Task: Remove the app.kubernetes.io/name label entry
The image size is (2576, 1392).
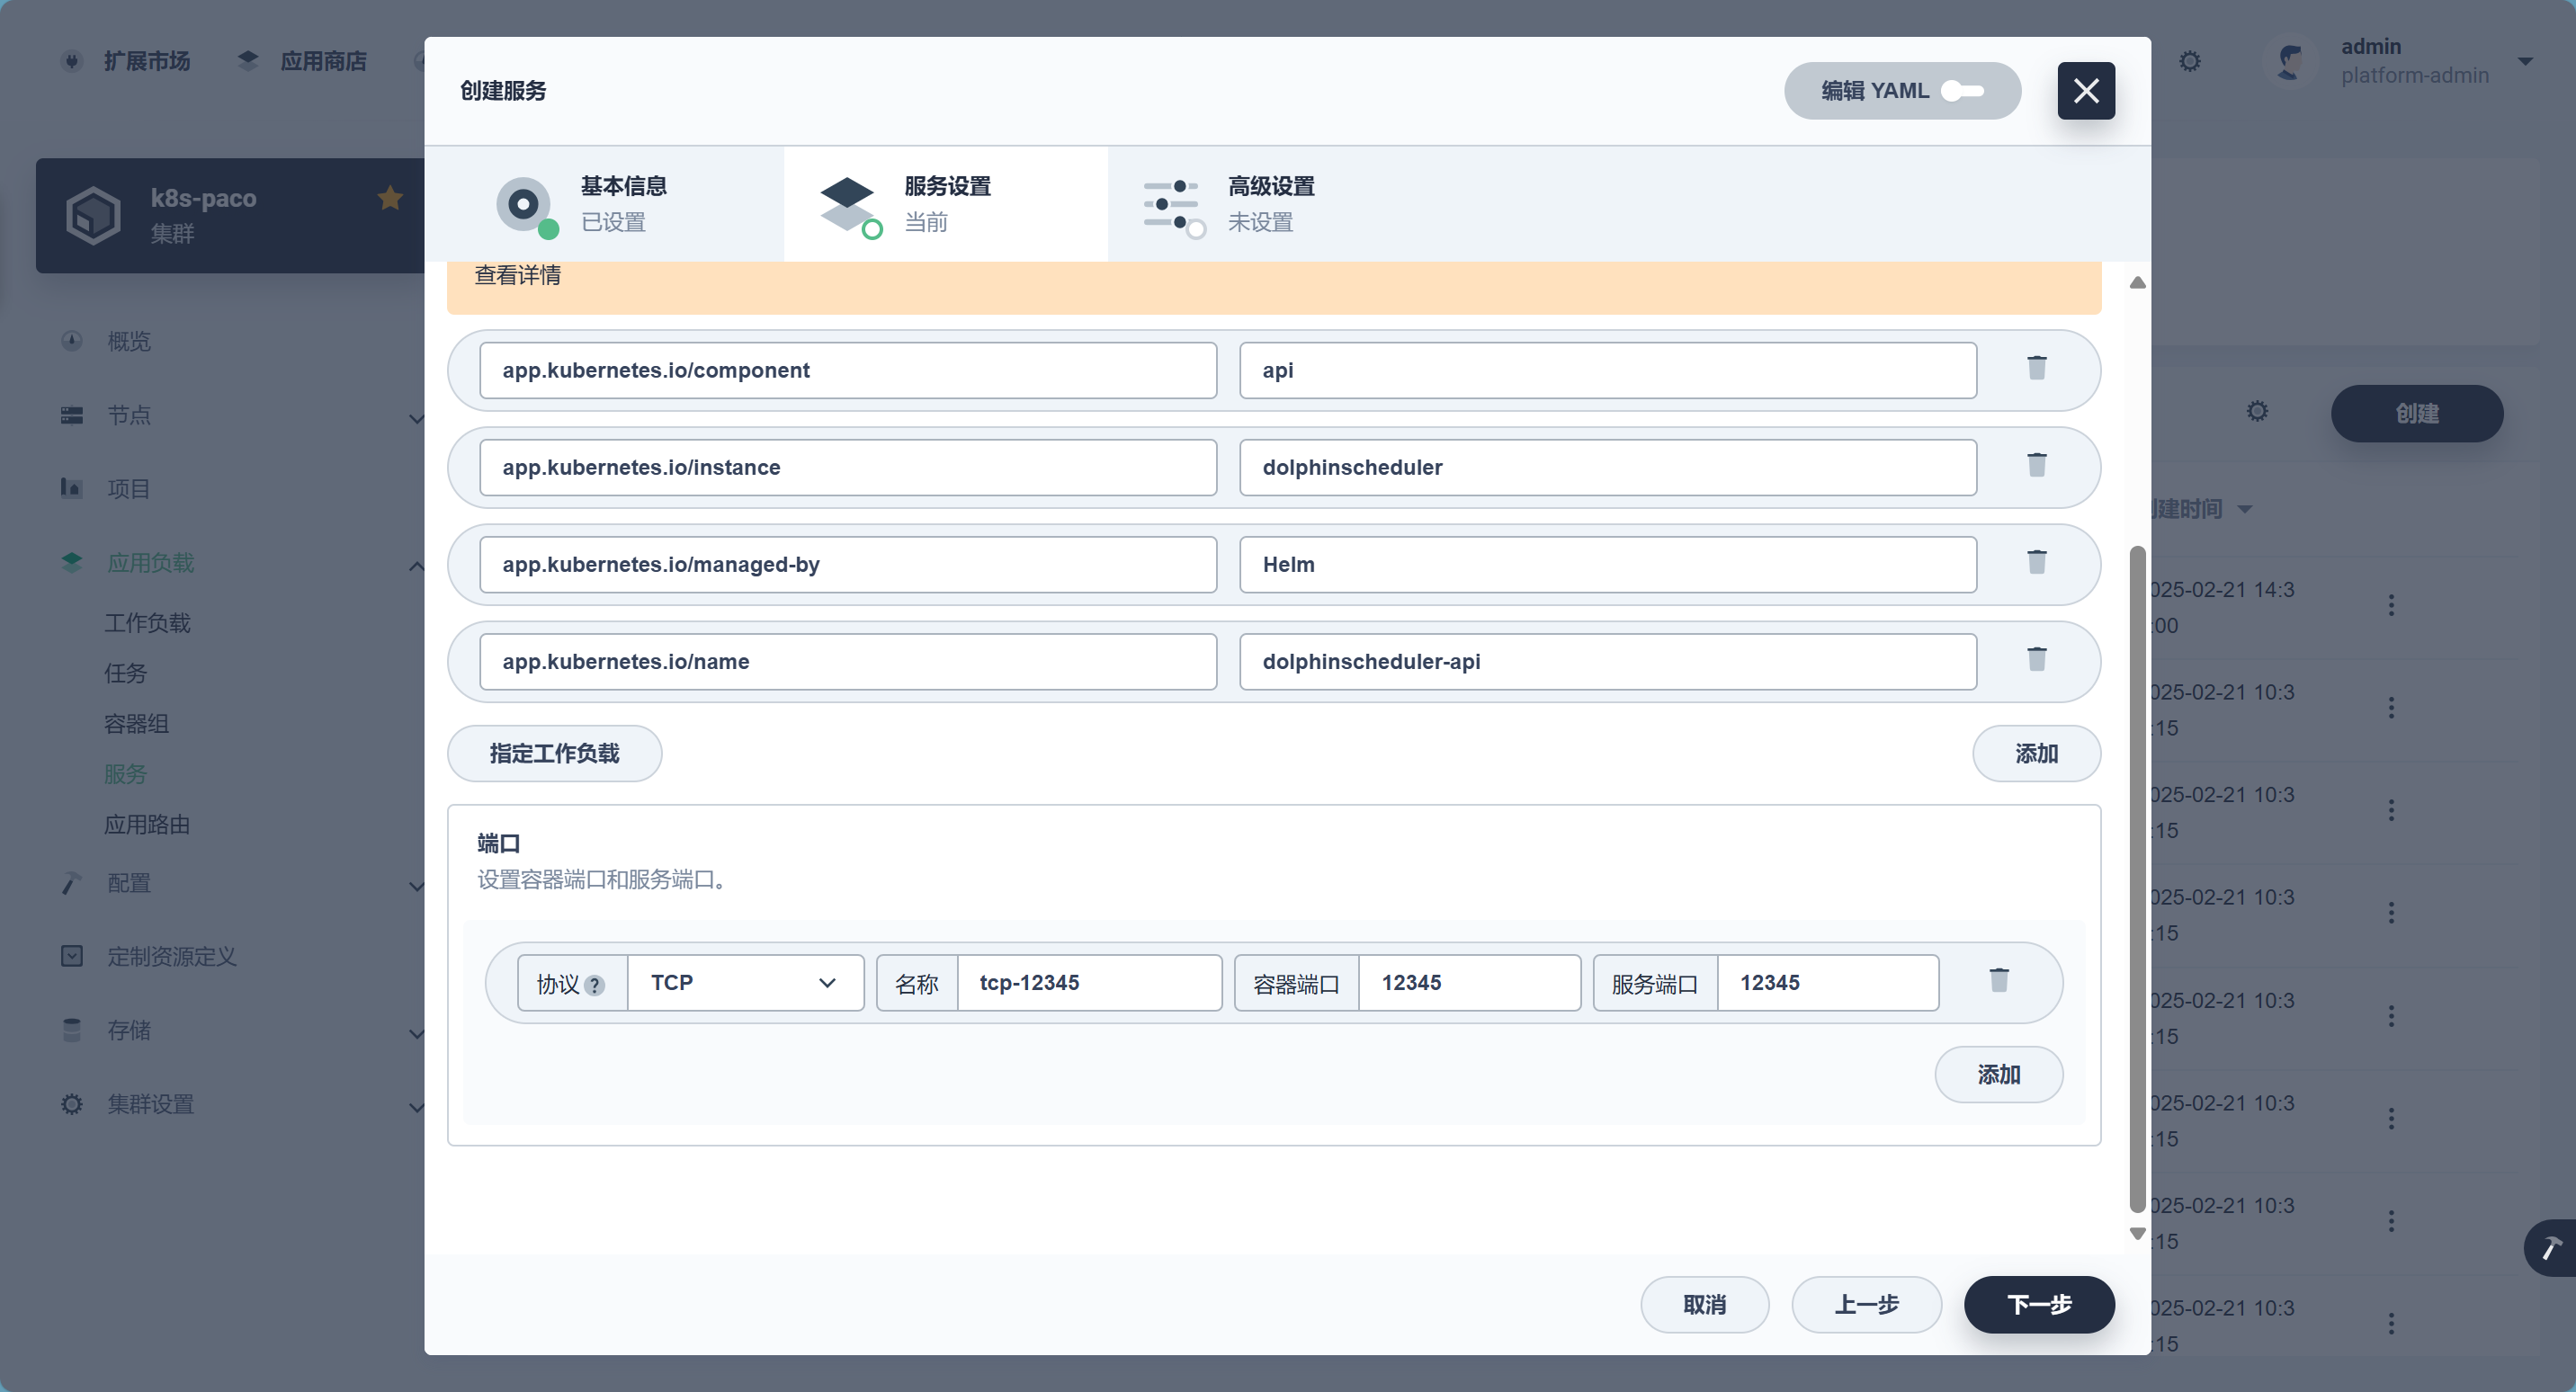Action: [2036, 659]
